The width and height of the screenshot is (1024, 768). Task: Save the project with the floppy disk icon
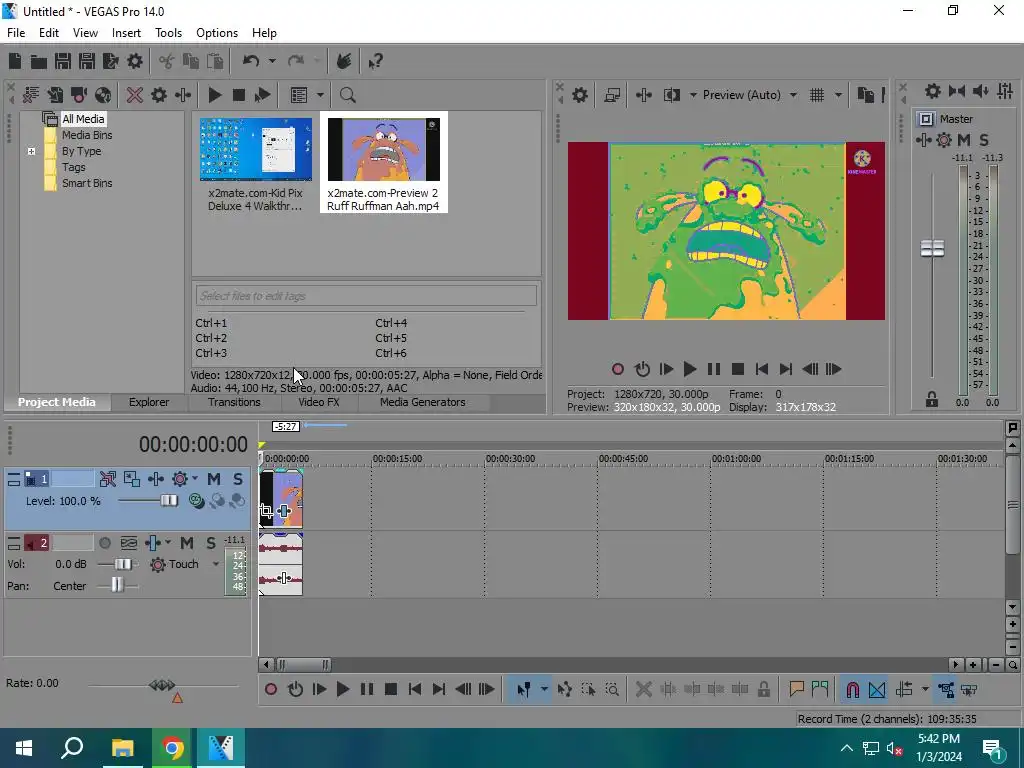pos(63,61)
